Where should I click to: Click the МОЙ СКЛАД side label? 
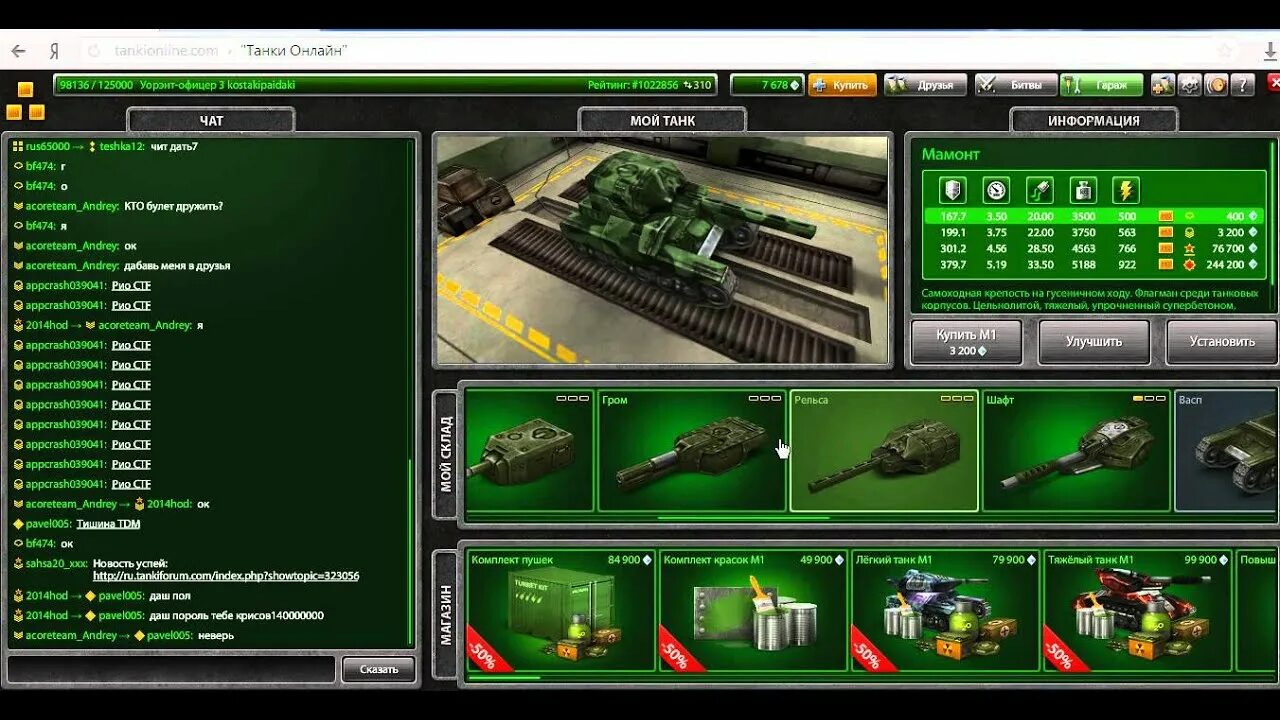446,454
